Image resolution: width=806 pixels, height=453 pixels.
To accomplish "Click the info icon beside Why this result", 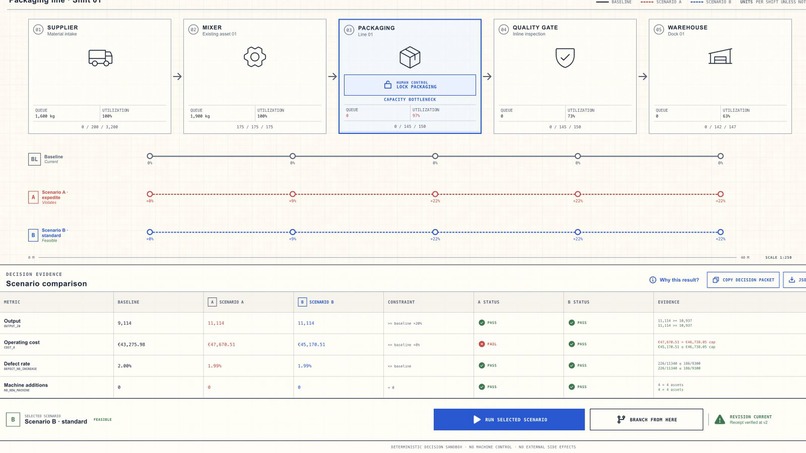I will (x=652, y=280).
